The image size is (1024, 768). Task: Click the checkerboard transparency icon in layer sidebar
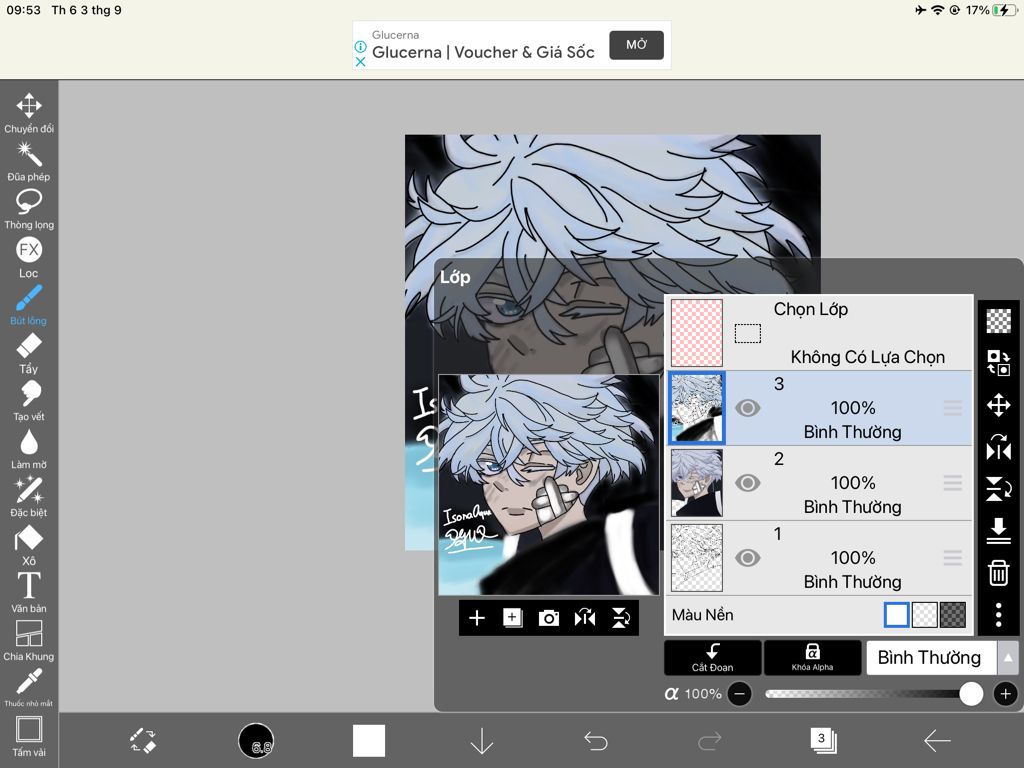click(999, 321)
